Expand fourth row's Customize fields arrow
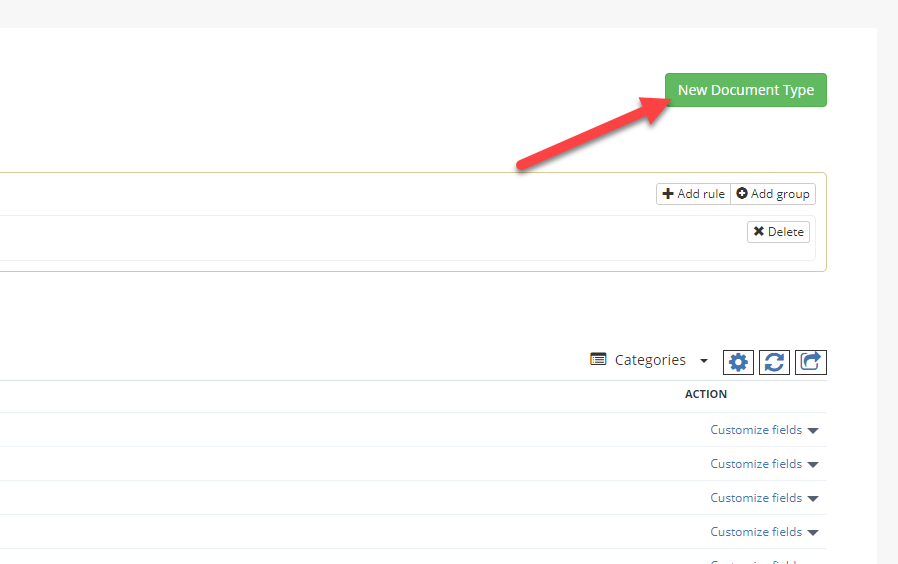Viewport: 898px width, 564px height. [813, 533]
